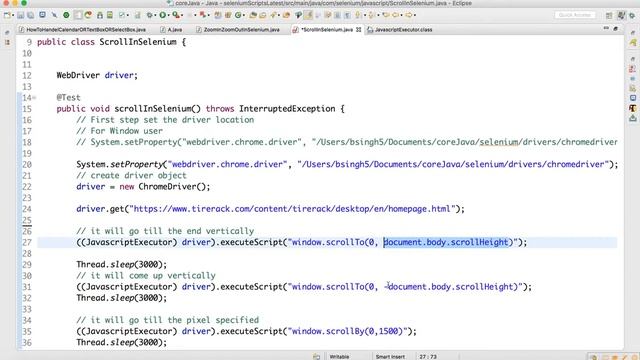Viewport: 640px width, 360px height.
Task: Click Last Edit Location icon
Action: [385, 15]
